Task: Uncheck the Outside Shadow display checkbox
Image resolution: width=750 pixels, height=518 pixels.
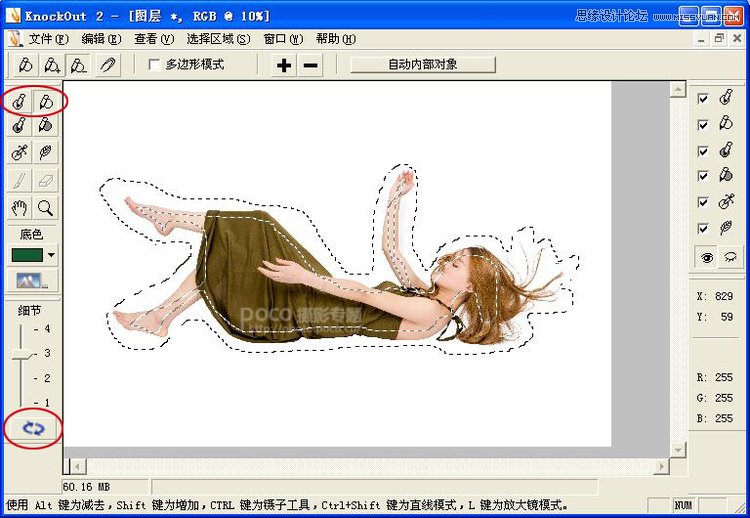Action: click(703, 176)
